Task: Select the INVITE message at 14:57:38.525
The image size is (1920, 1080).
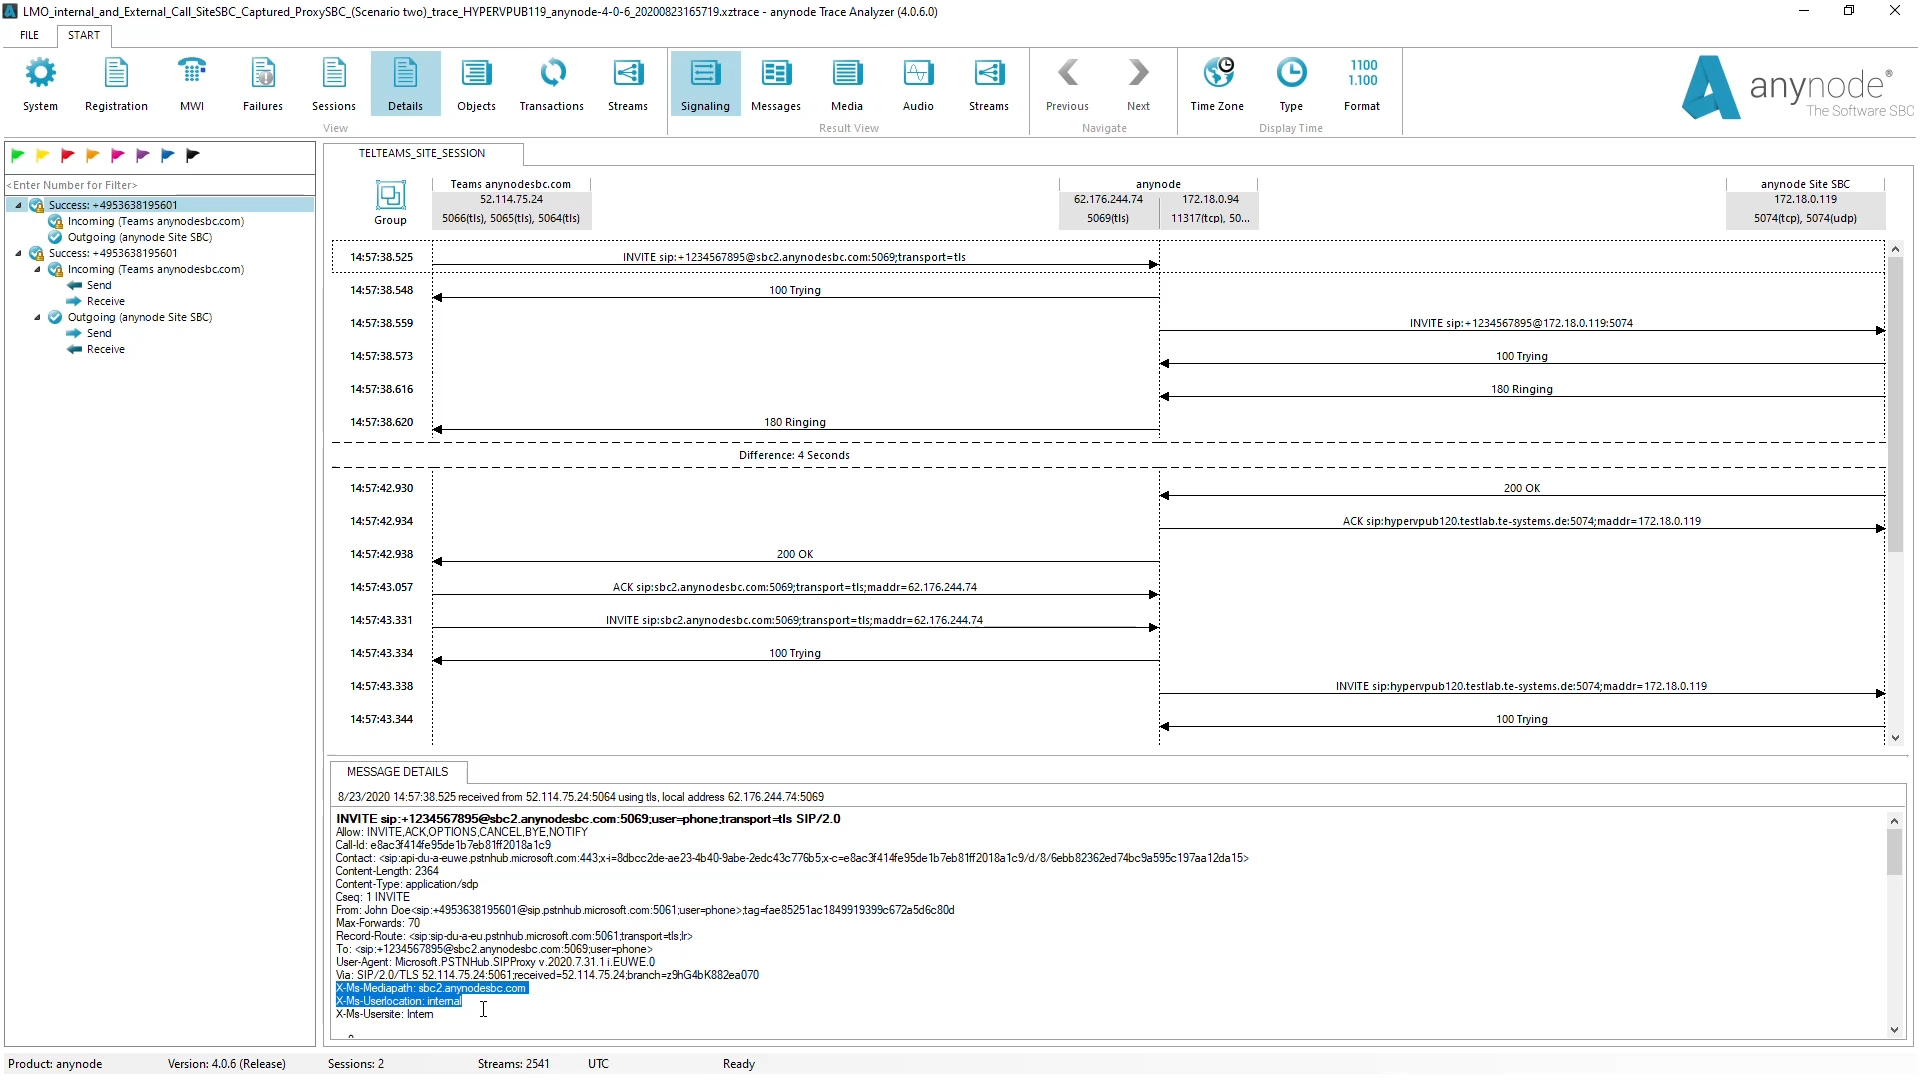Action: [794, 258]
